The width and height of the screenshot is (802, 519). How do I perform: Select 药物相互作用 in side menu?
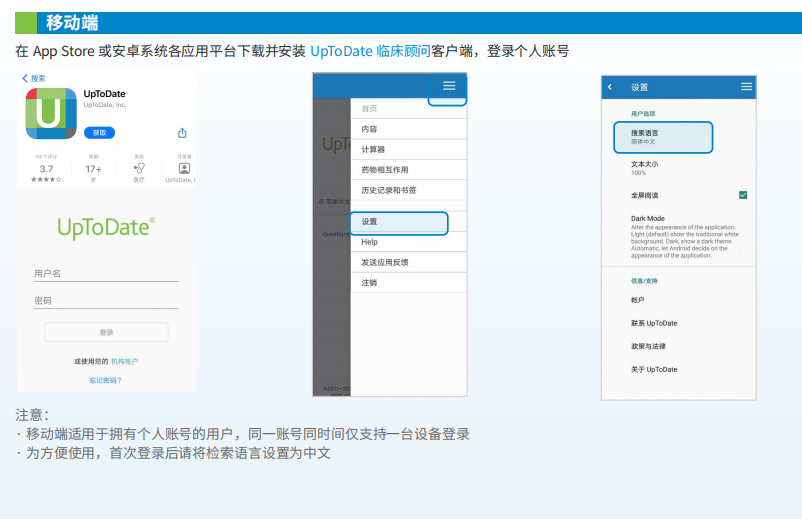click(409, 170)
